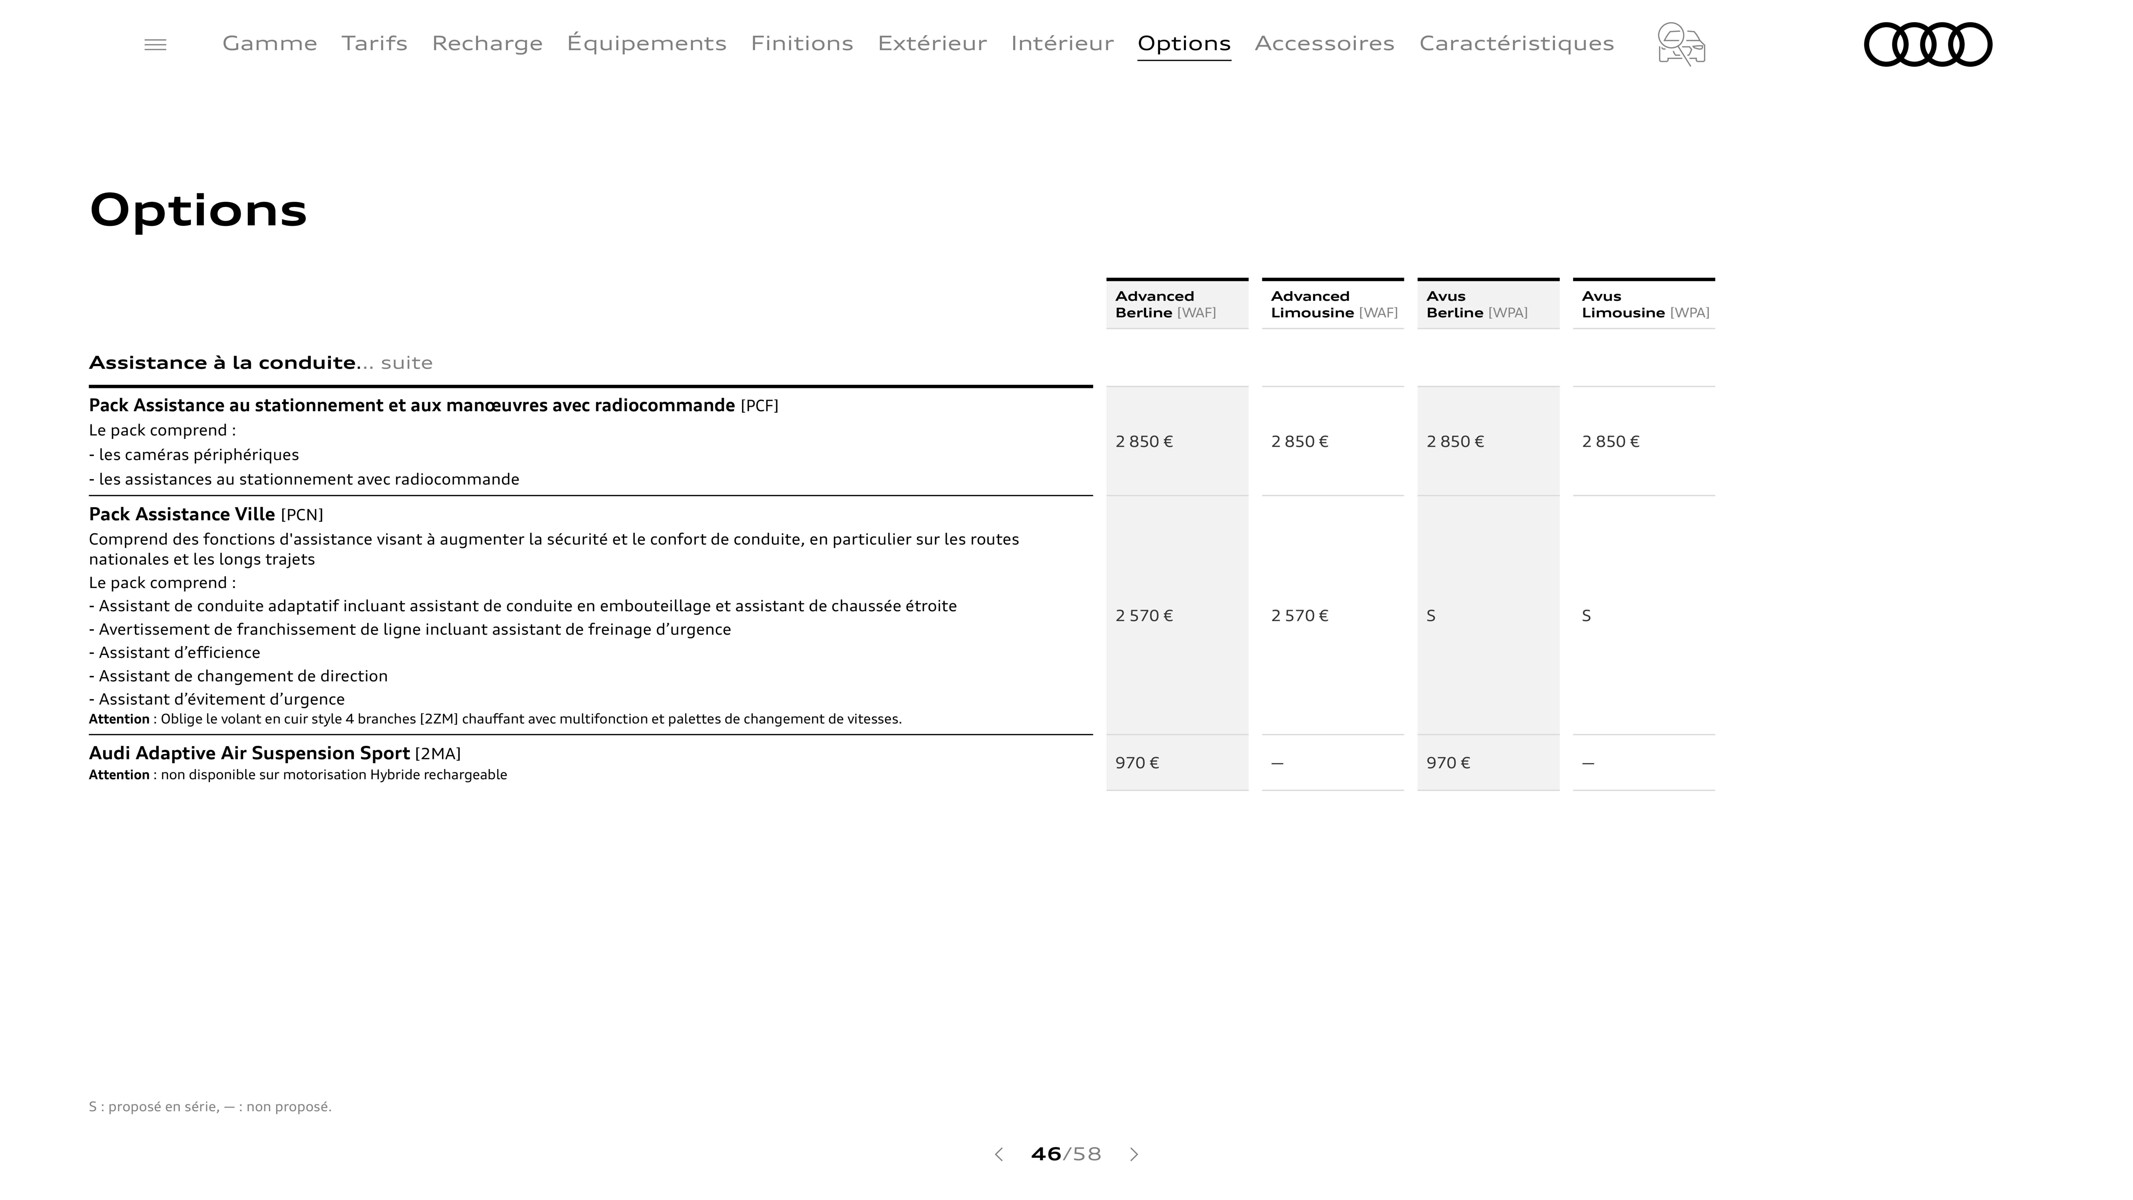The image size is (2133, 1200).
Task: Click the Avus Berline [WPA] column header
Action: pos(1488,304)
